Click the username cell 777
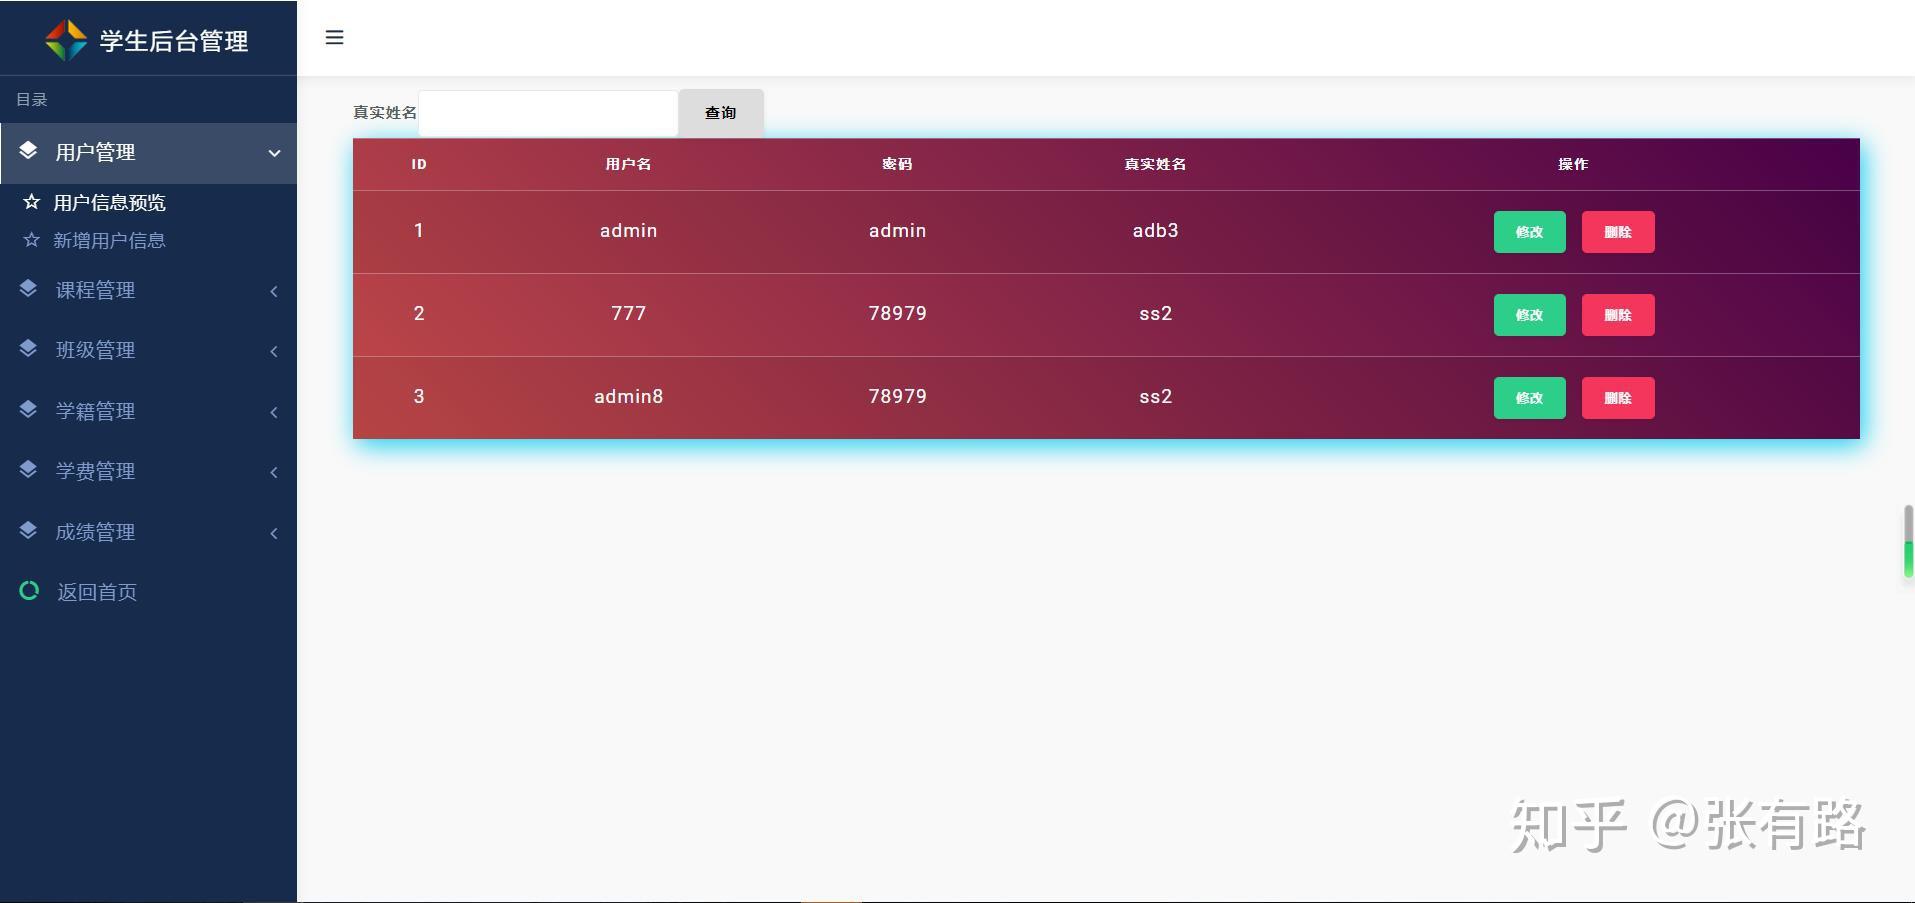Viewport: 1915px width, 903px height. pos(629,314)
